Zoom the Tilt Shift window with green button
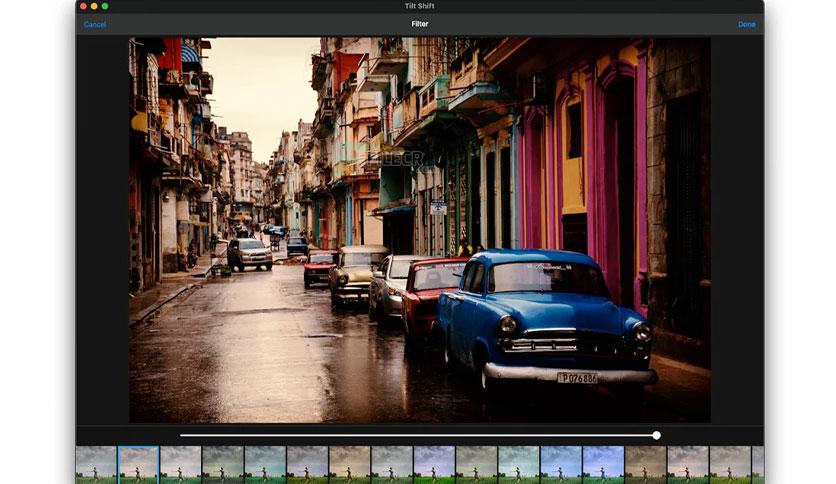This screenshot has width=836, height=484. pyautogui.click(x=104, y=6)
